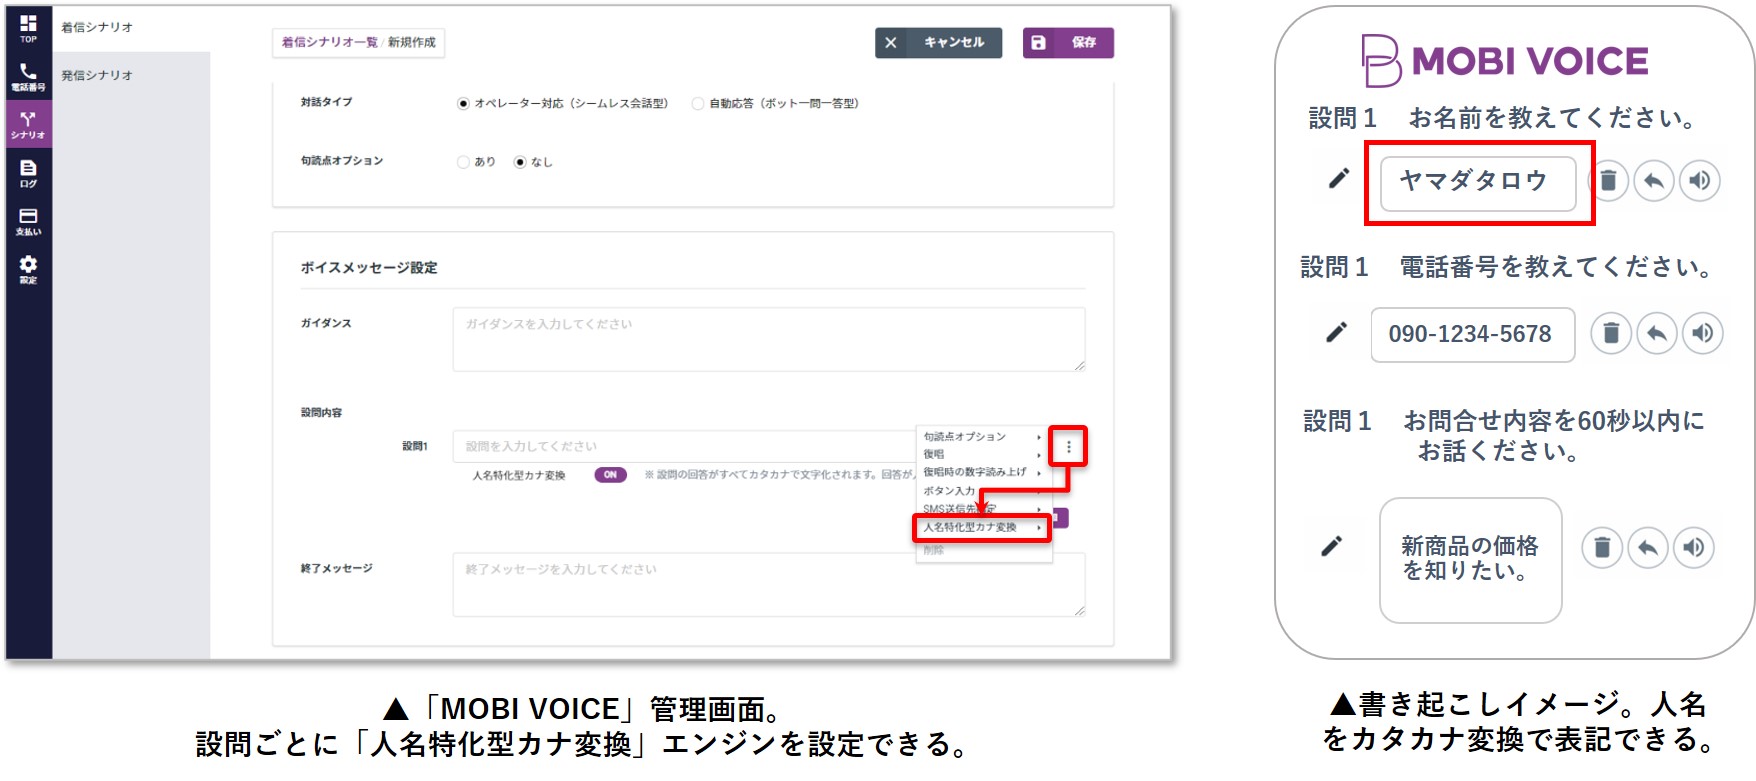The image size is (1756, 781).
Task: Click the speaker icon next to 090-1234-5678
Action: tap(1702, 333)
